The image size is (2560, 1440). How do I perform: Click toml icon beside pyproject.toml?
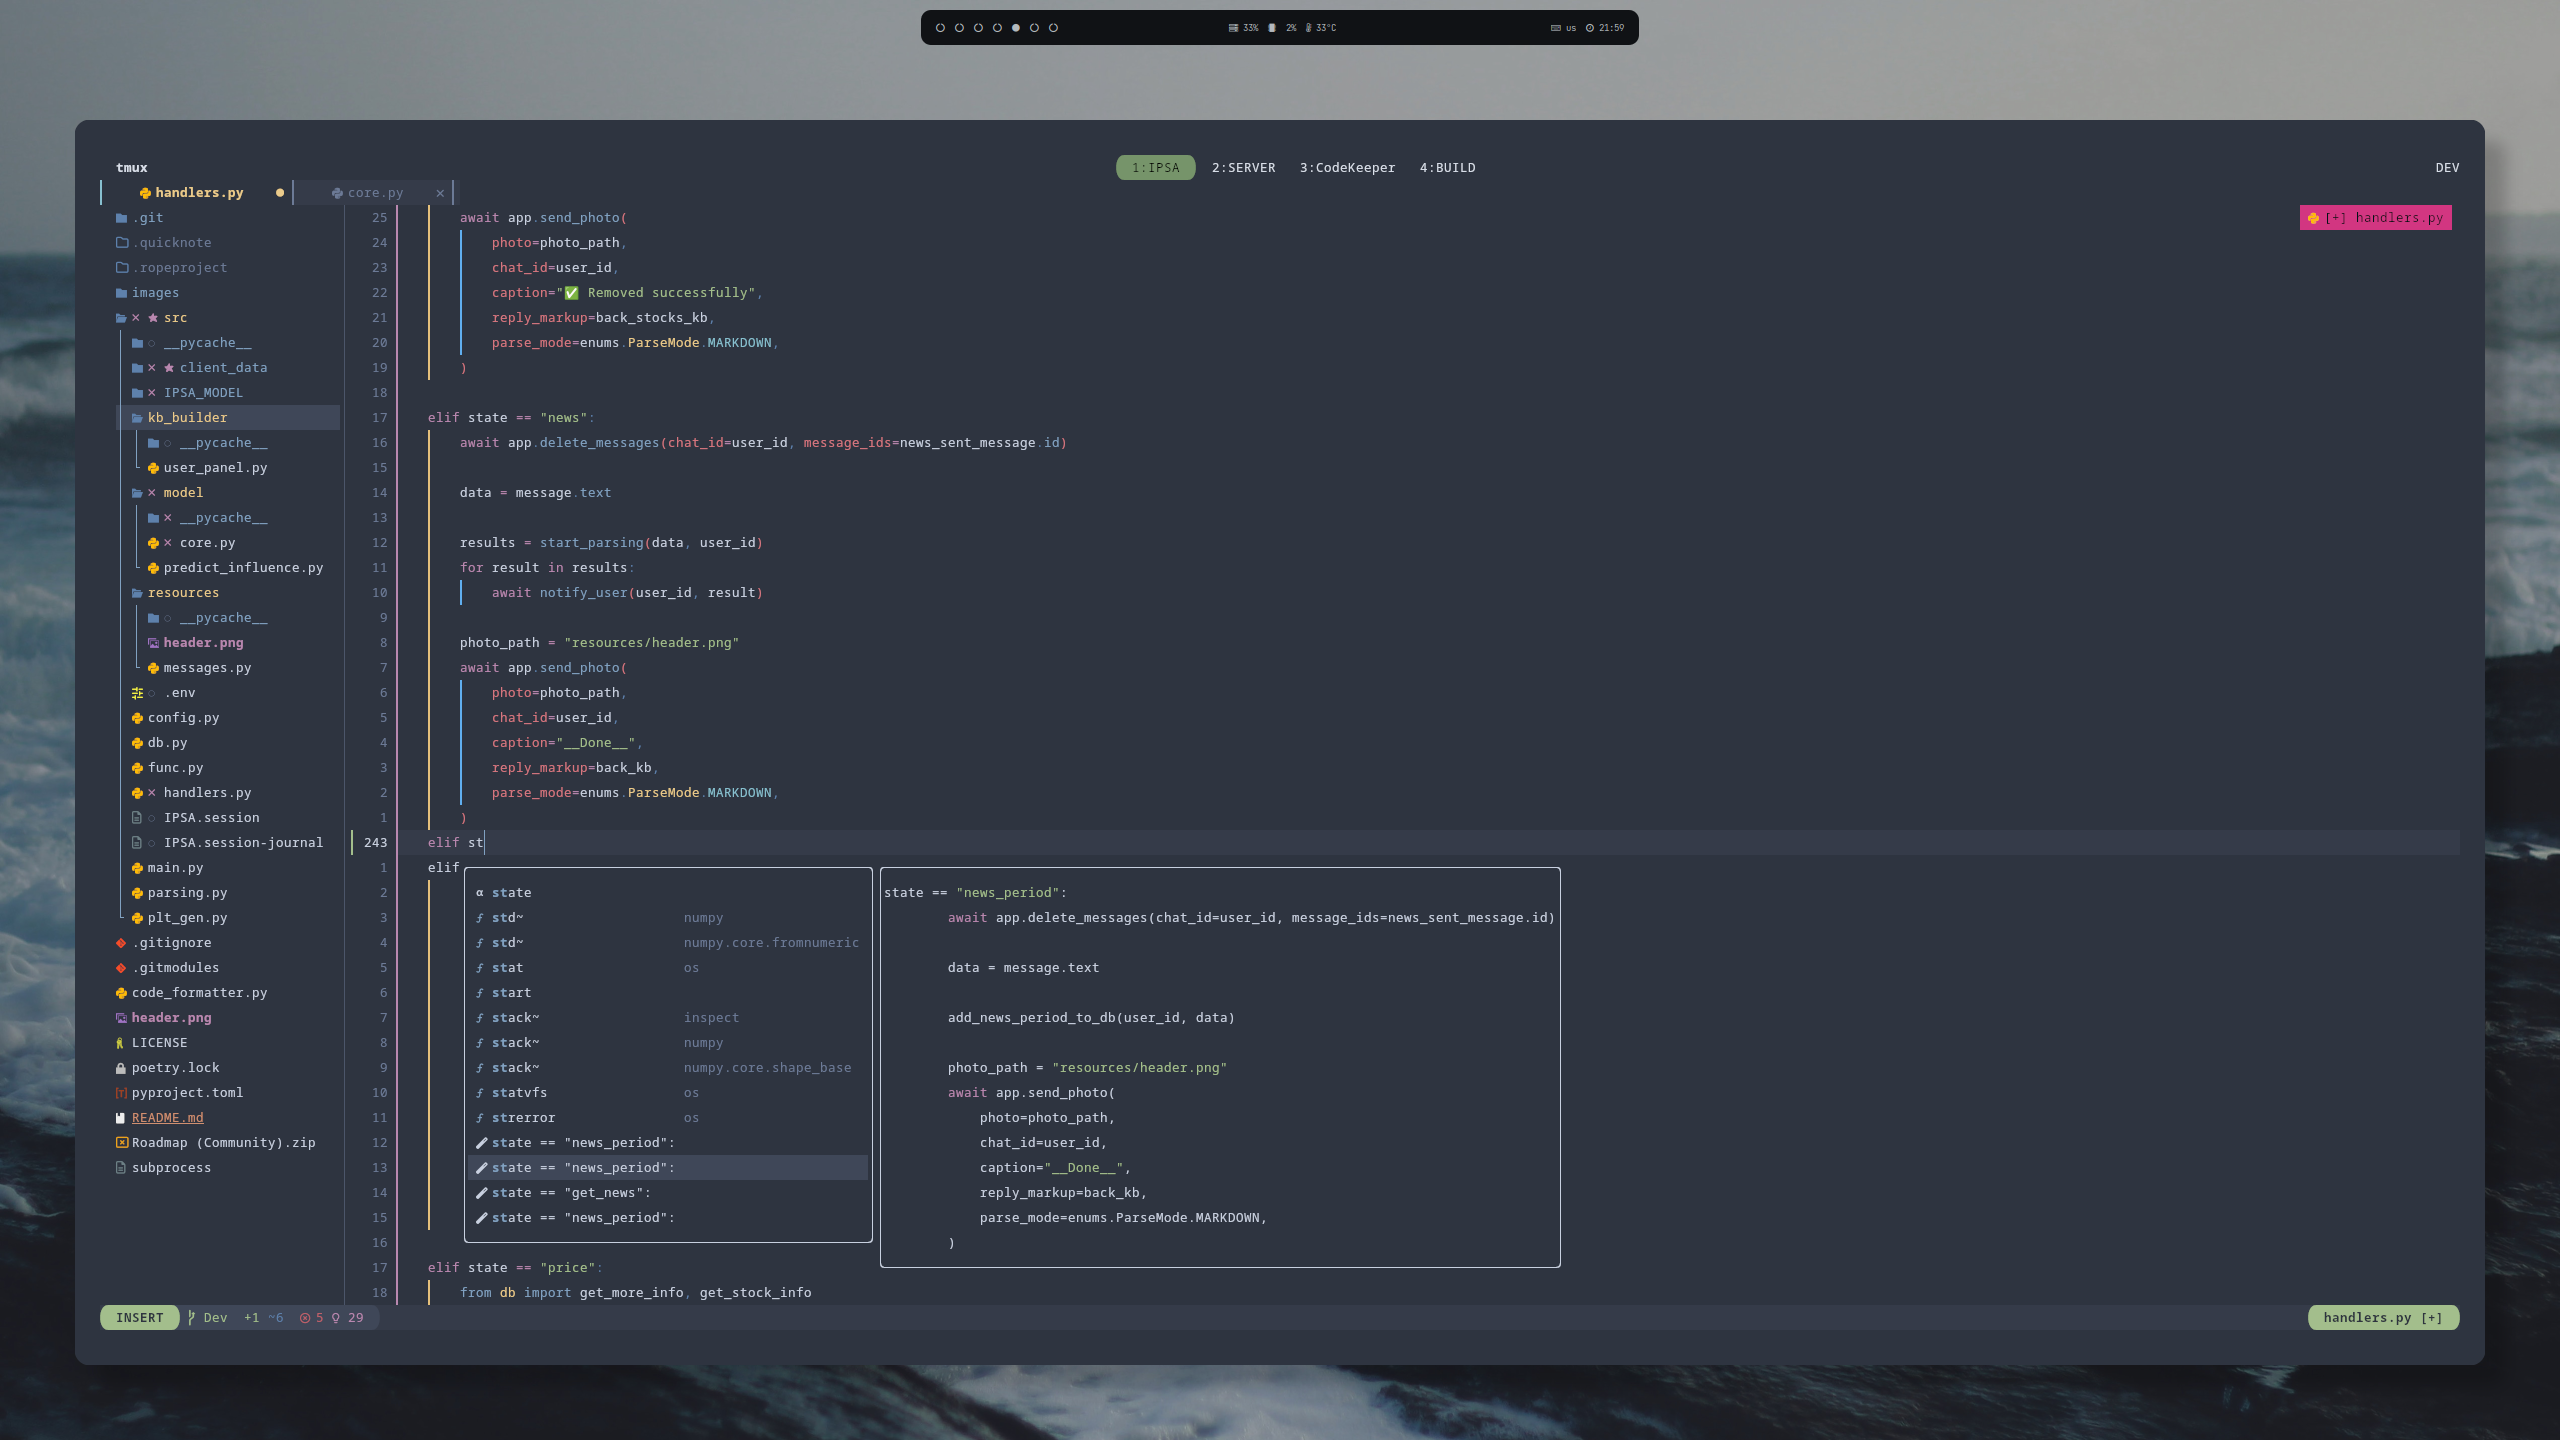click(x=121, y=1093)
